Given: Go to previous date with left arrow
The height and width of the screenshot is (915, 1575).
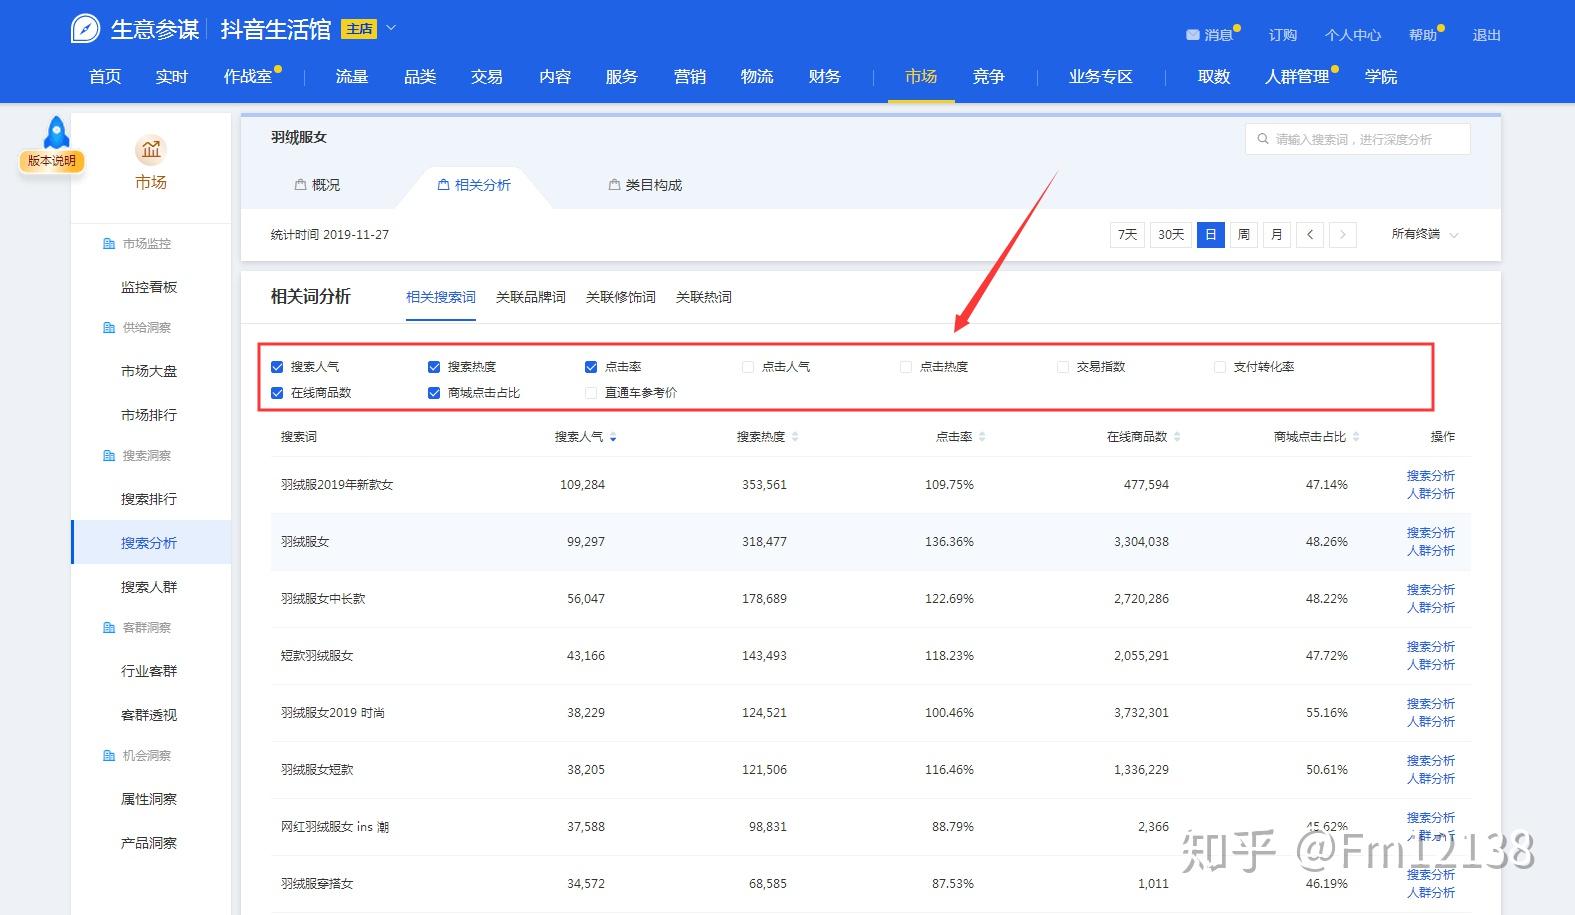Looking at the screenshot, I should [x=1310, y=235].
